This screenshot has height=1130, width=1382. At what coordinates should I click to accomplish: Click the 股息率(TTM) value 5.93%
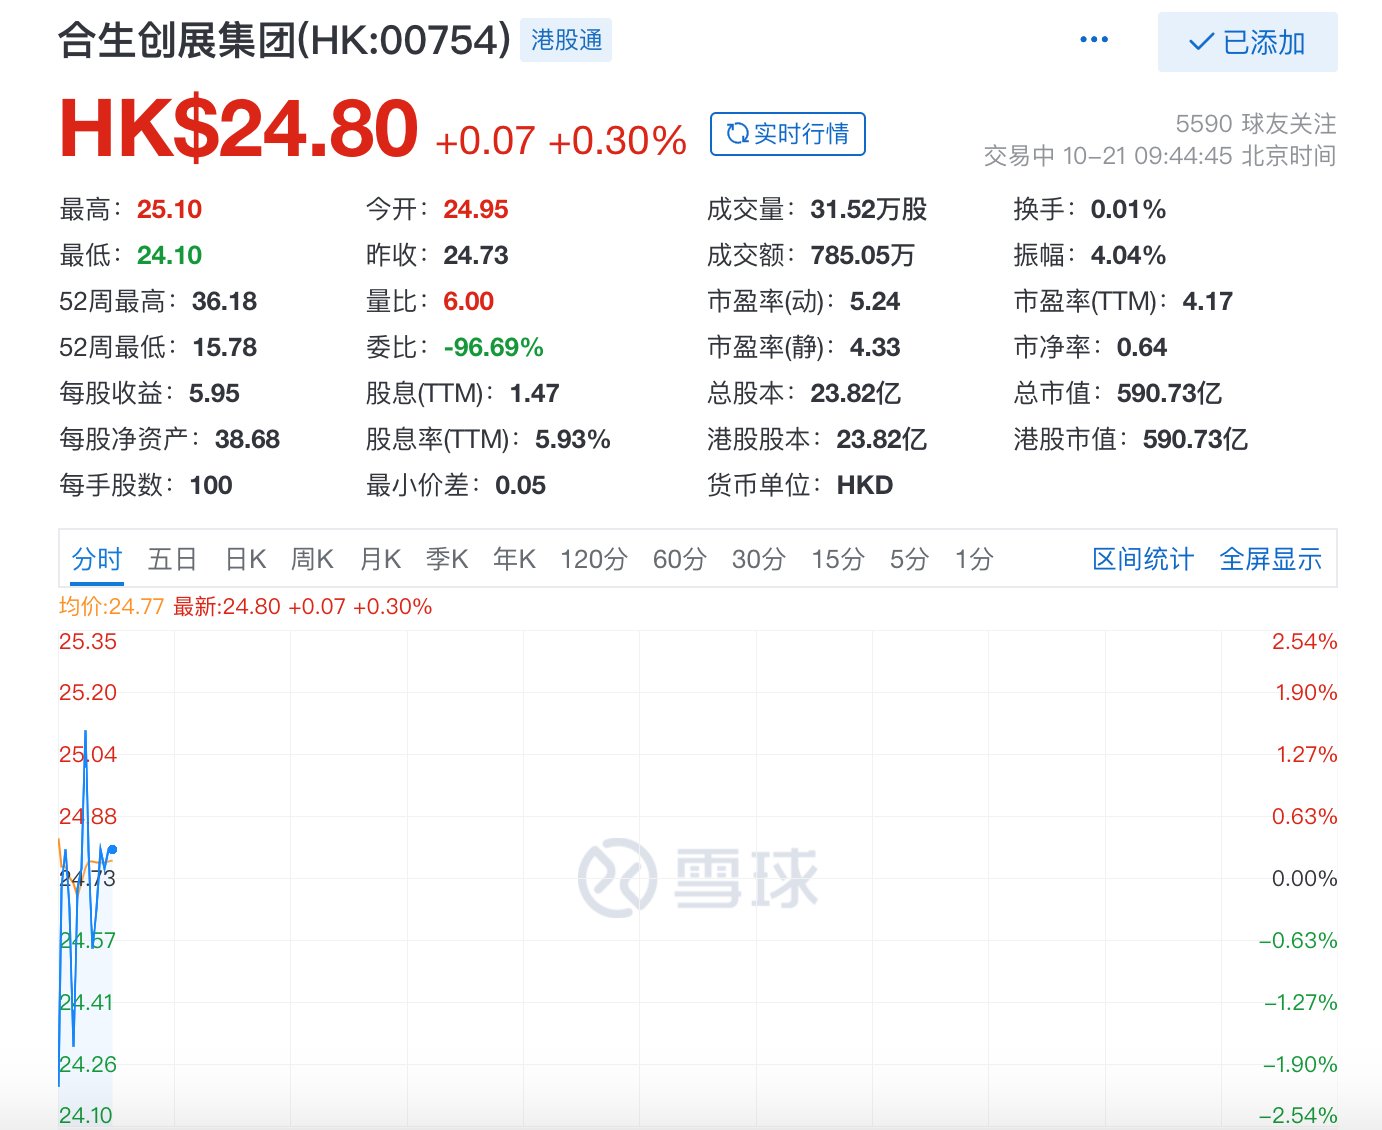[573, 439]
